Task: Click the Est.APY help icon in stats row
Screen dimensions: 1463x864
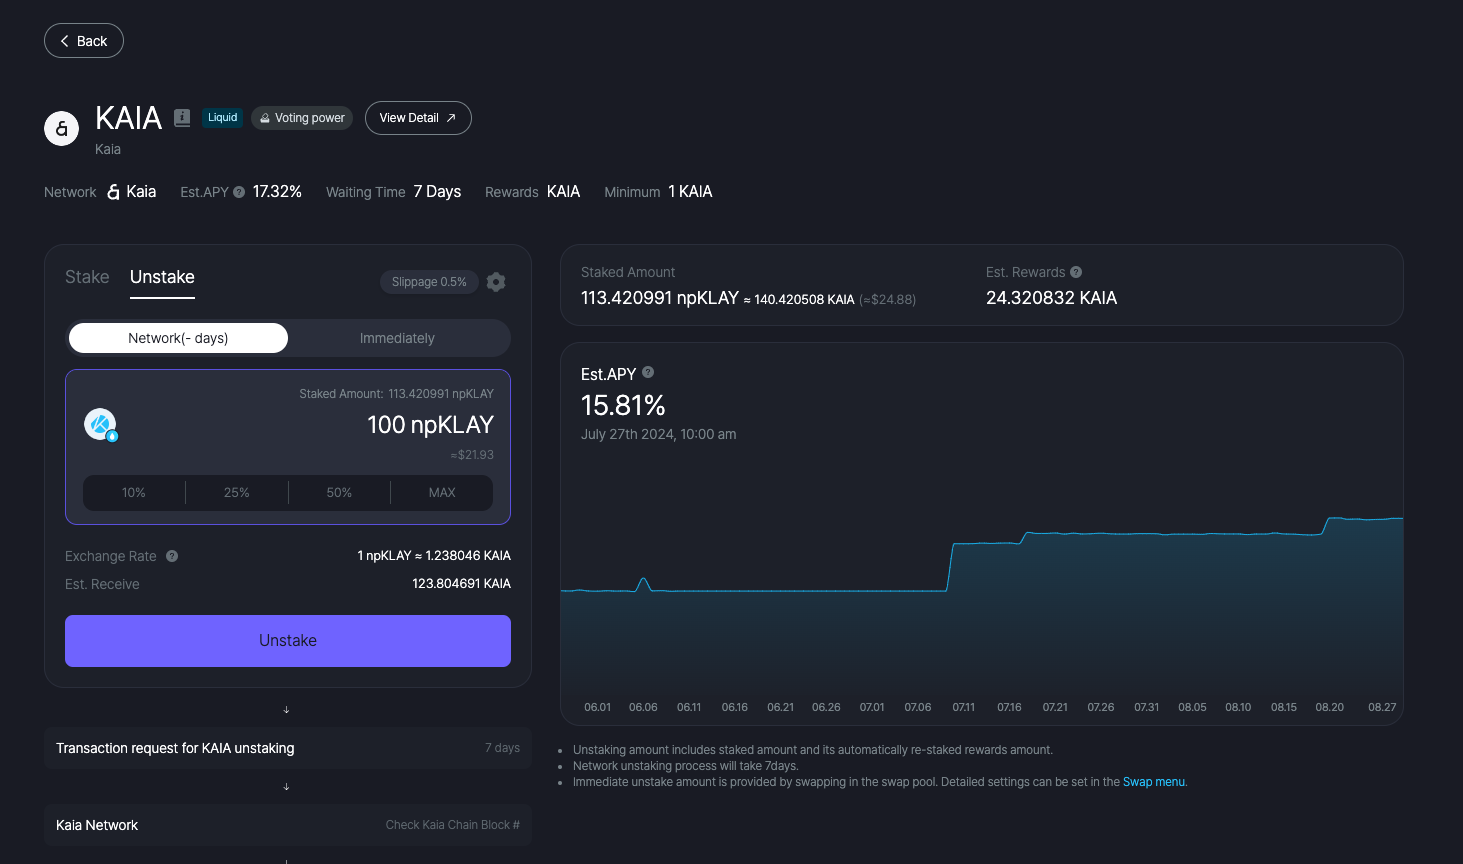Action: (239, 192)
